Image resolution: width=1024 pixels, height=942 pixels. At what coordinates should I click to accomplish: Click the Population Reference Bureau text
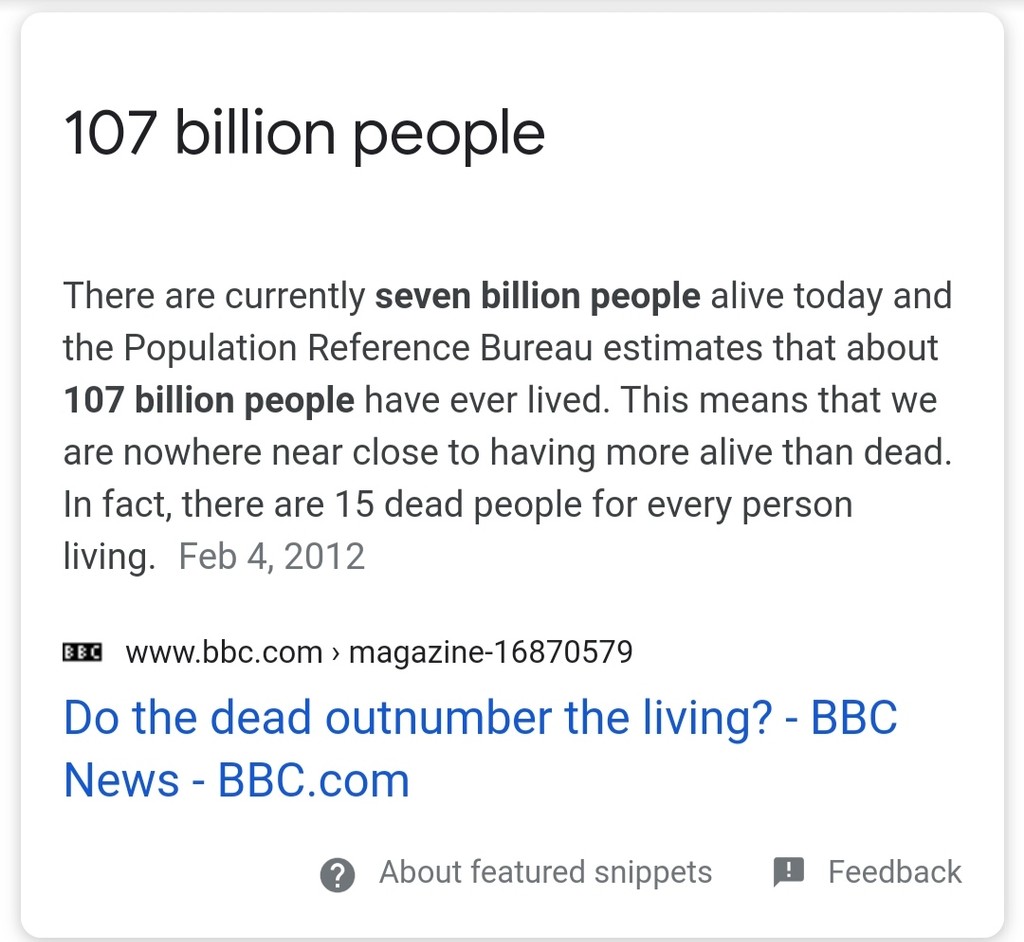[358, 348]
